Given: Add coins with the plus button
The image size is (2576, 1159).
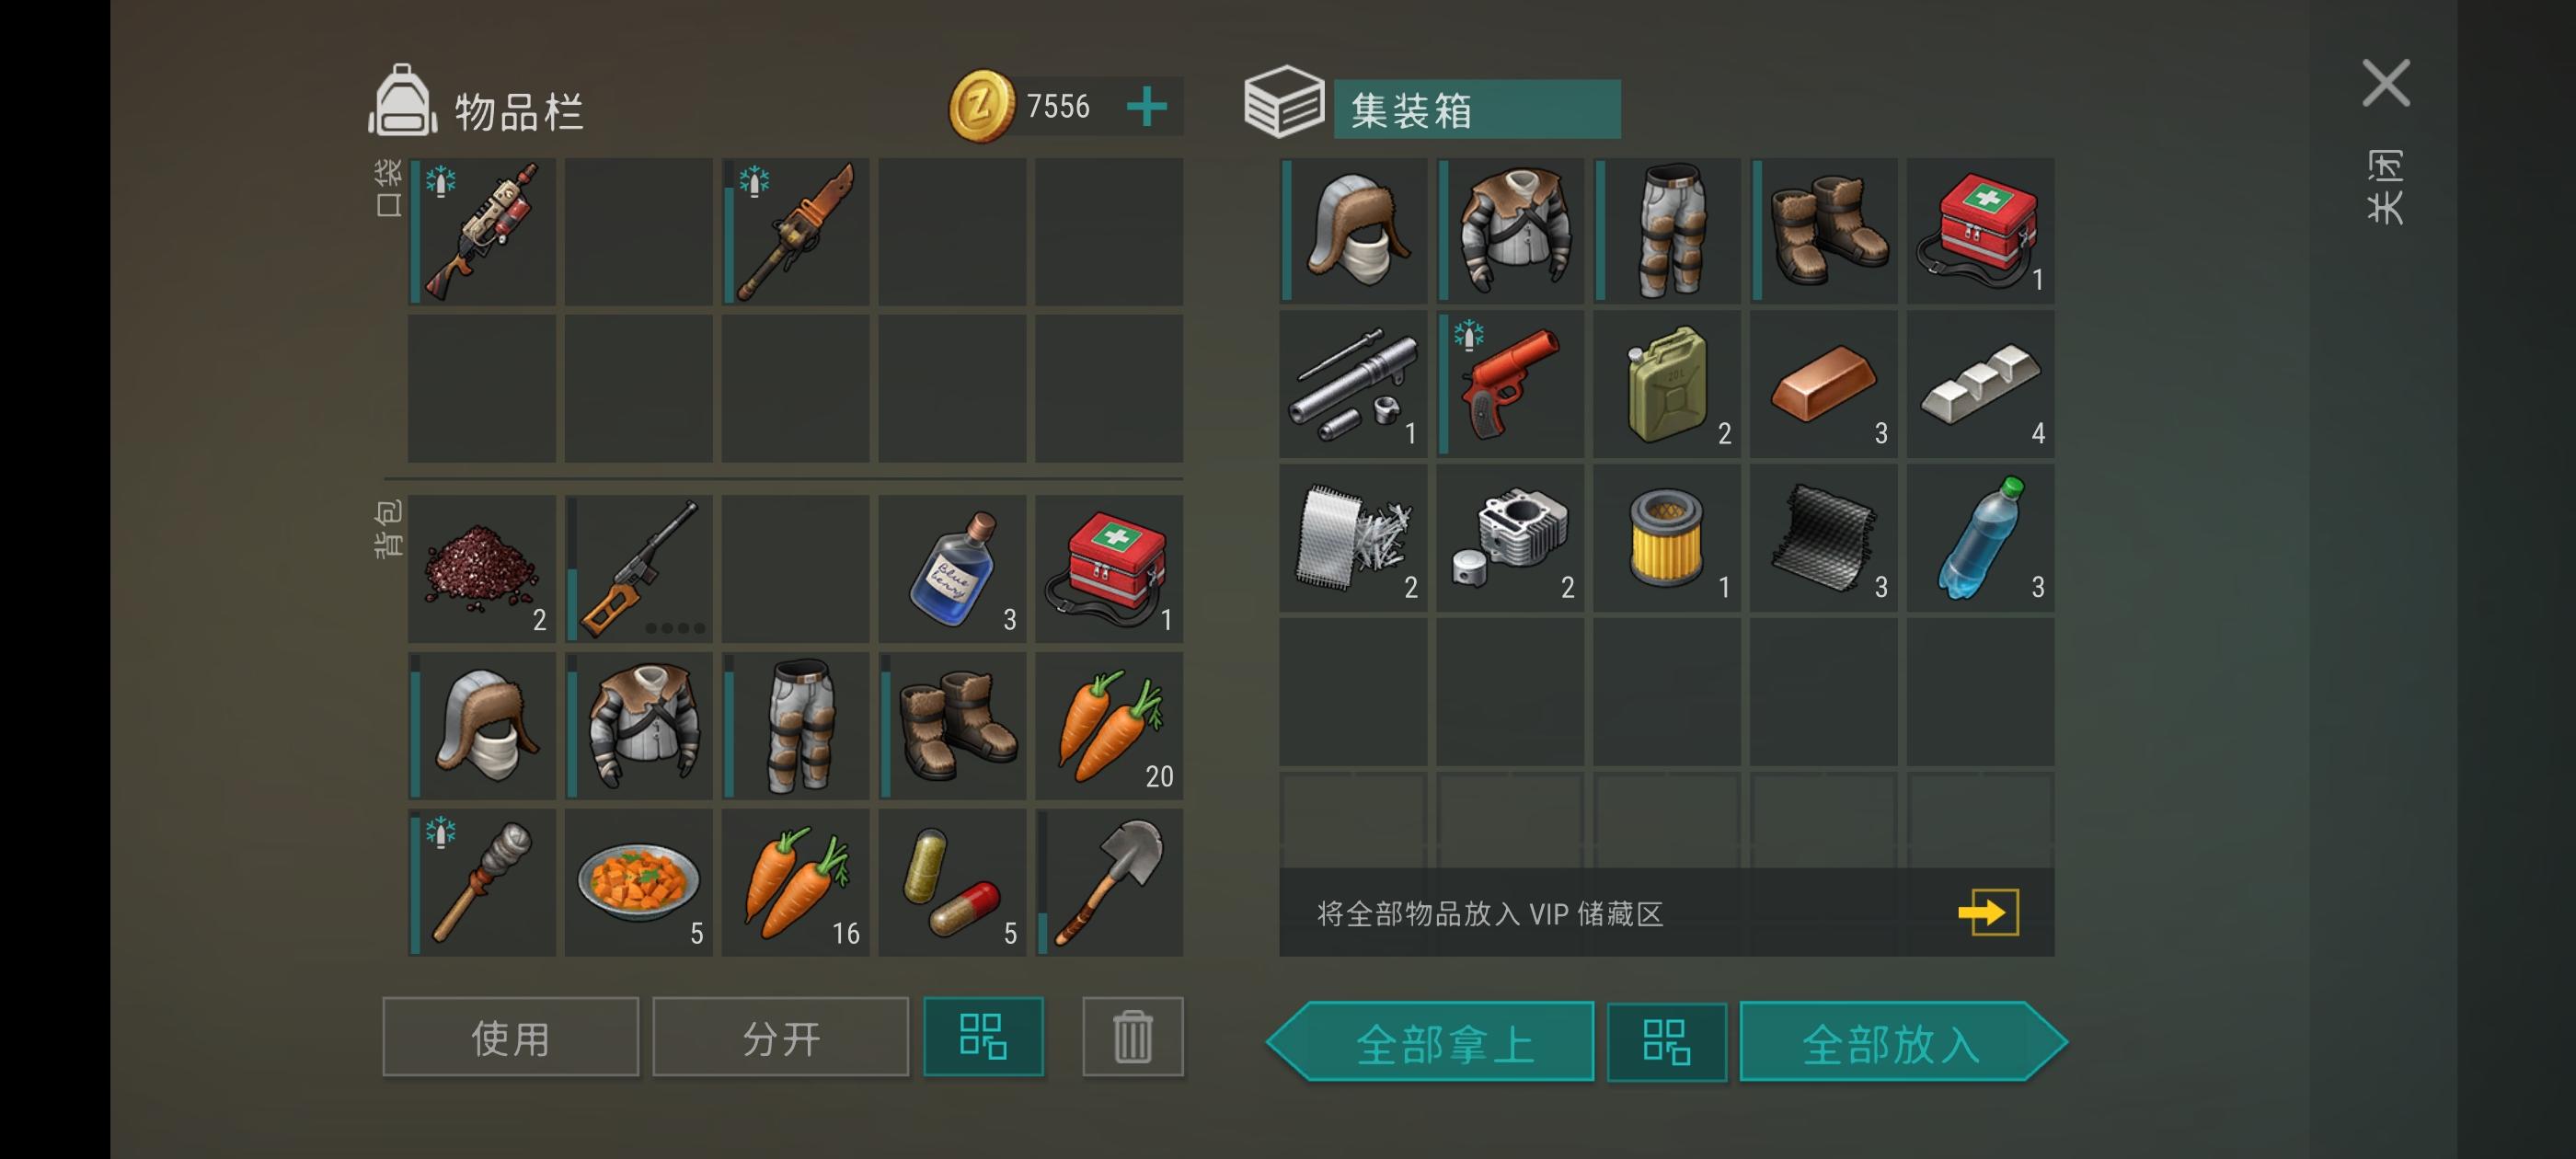Looking at the screenshot, I should pos(1146,106).
